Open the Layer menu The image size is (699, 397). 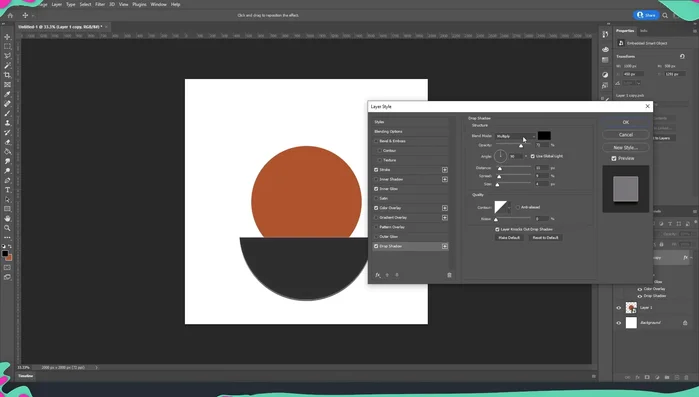57,4
